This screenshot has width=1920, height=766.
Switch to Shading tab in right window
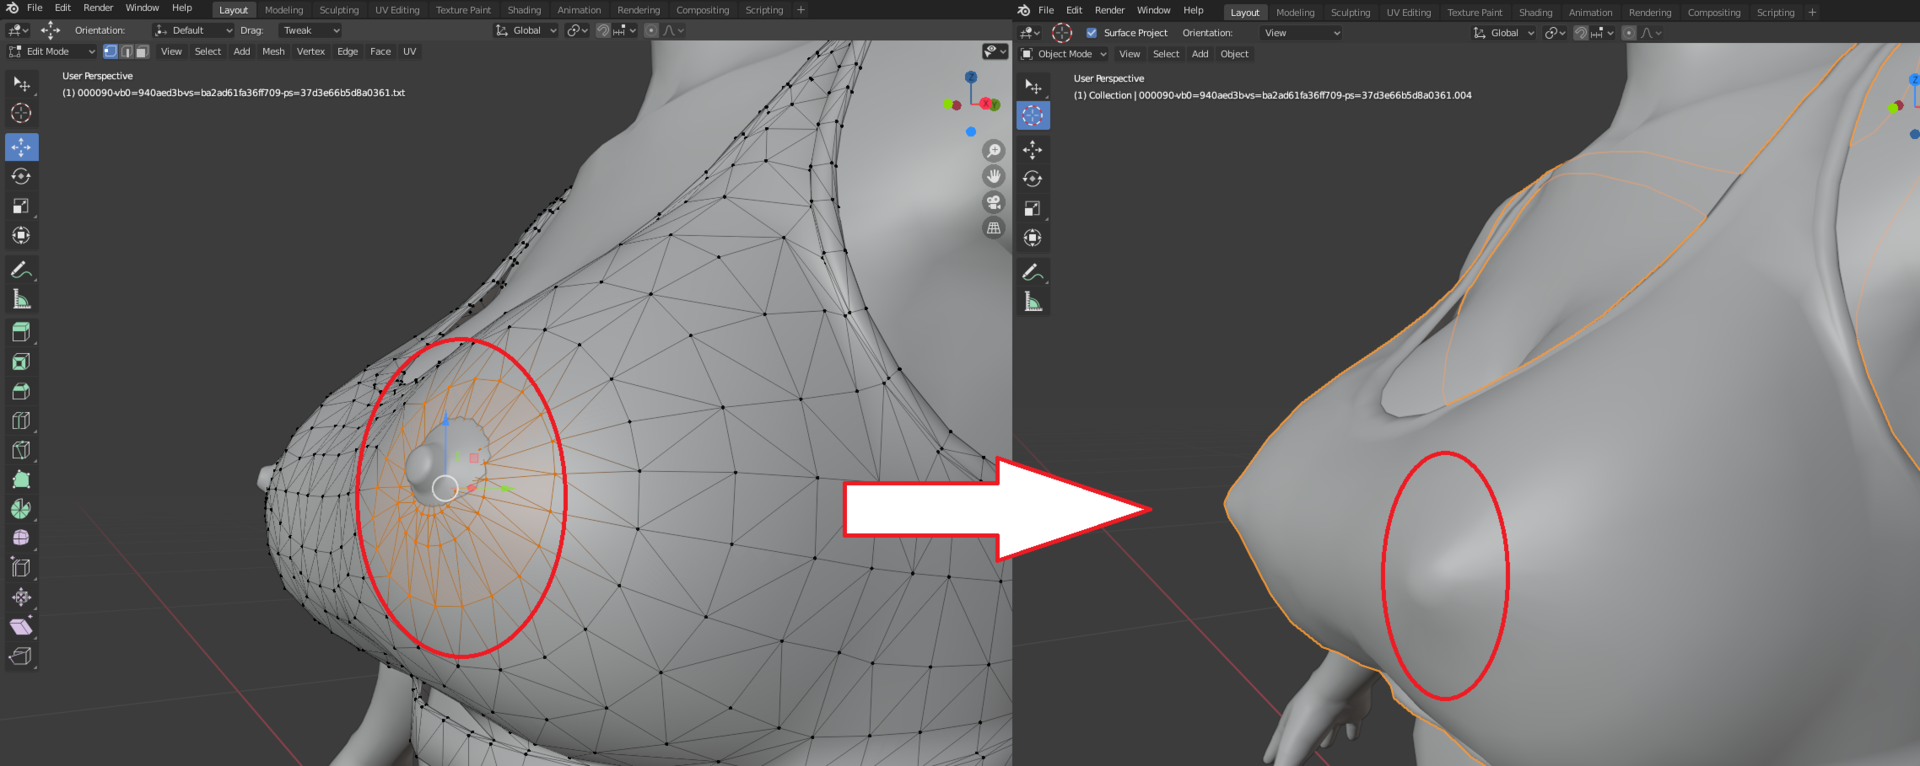point(1535,13)
